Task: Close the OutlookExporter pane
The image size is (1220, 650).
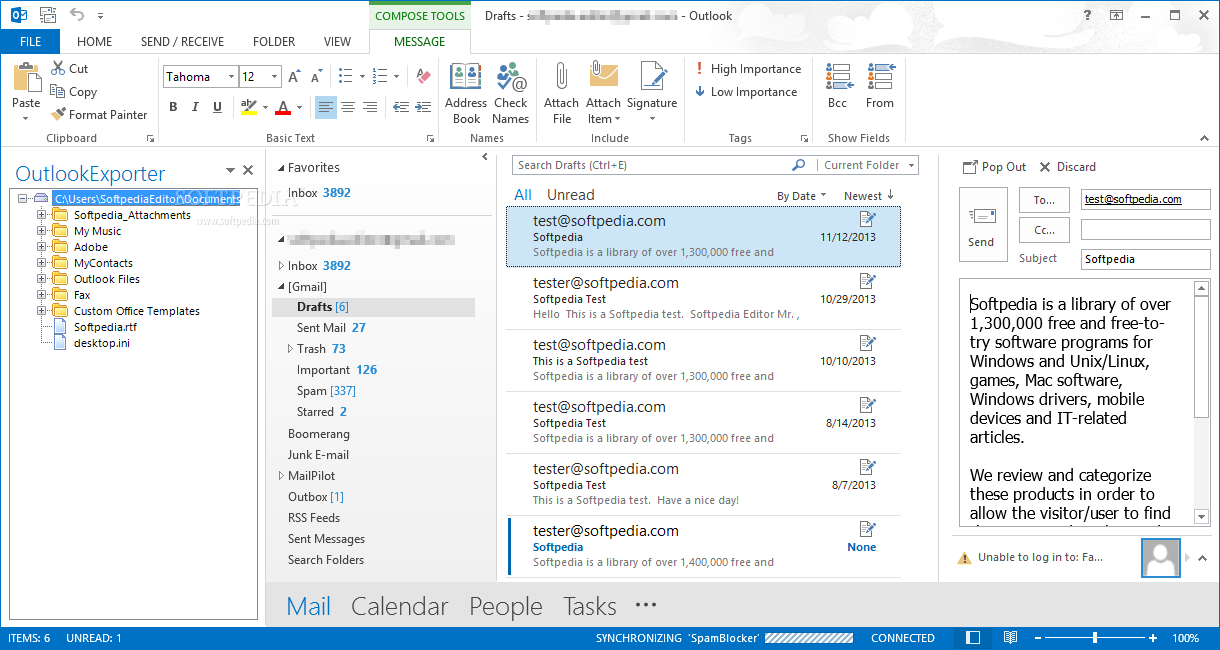Action: pos(248,171)
